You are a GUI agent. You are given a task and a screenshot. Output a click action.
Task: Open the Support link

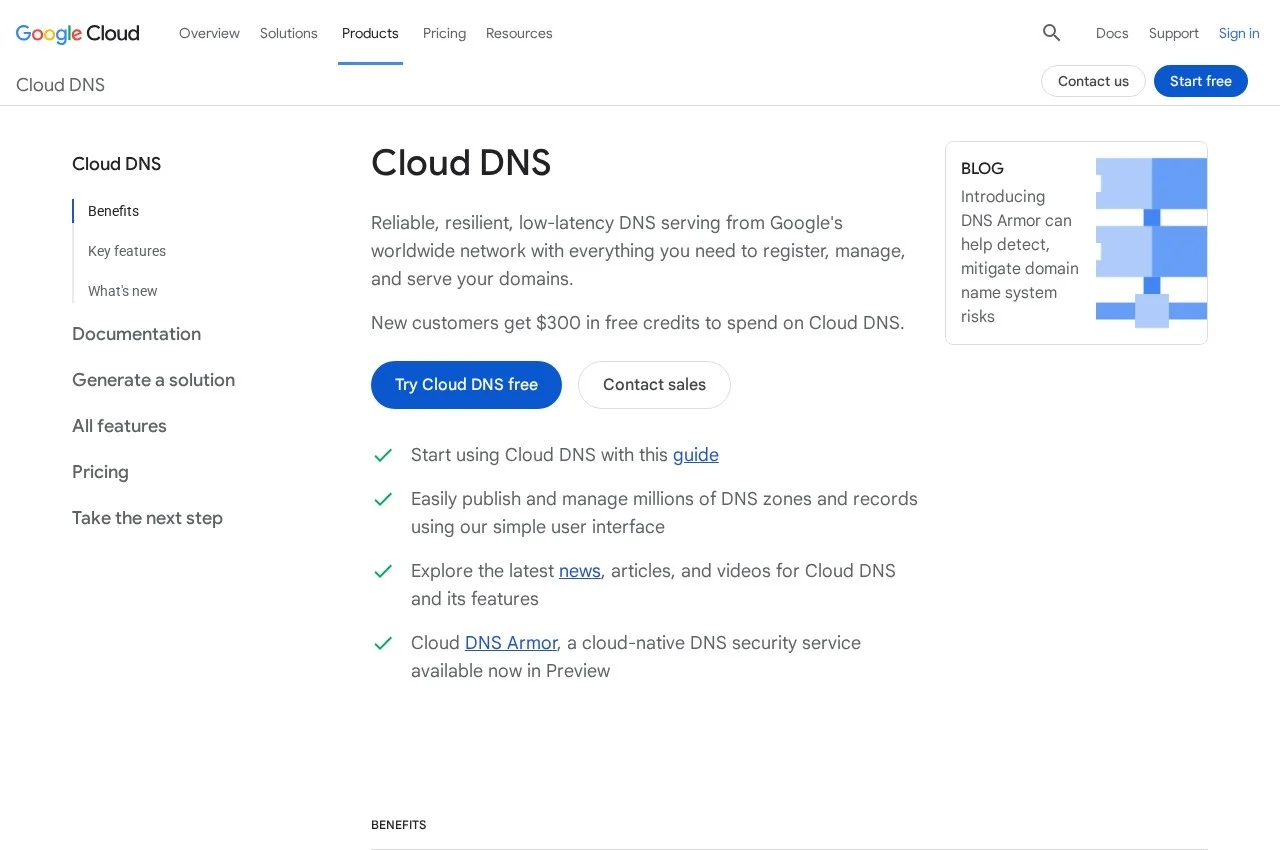(1174, 33)
